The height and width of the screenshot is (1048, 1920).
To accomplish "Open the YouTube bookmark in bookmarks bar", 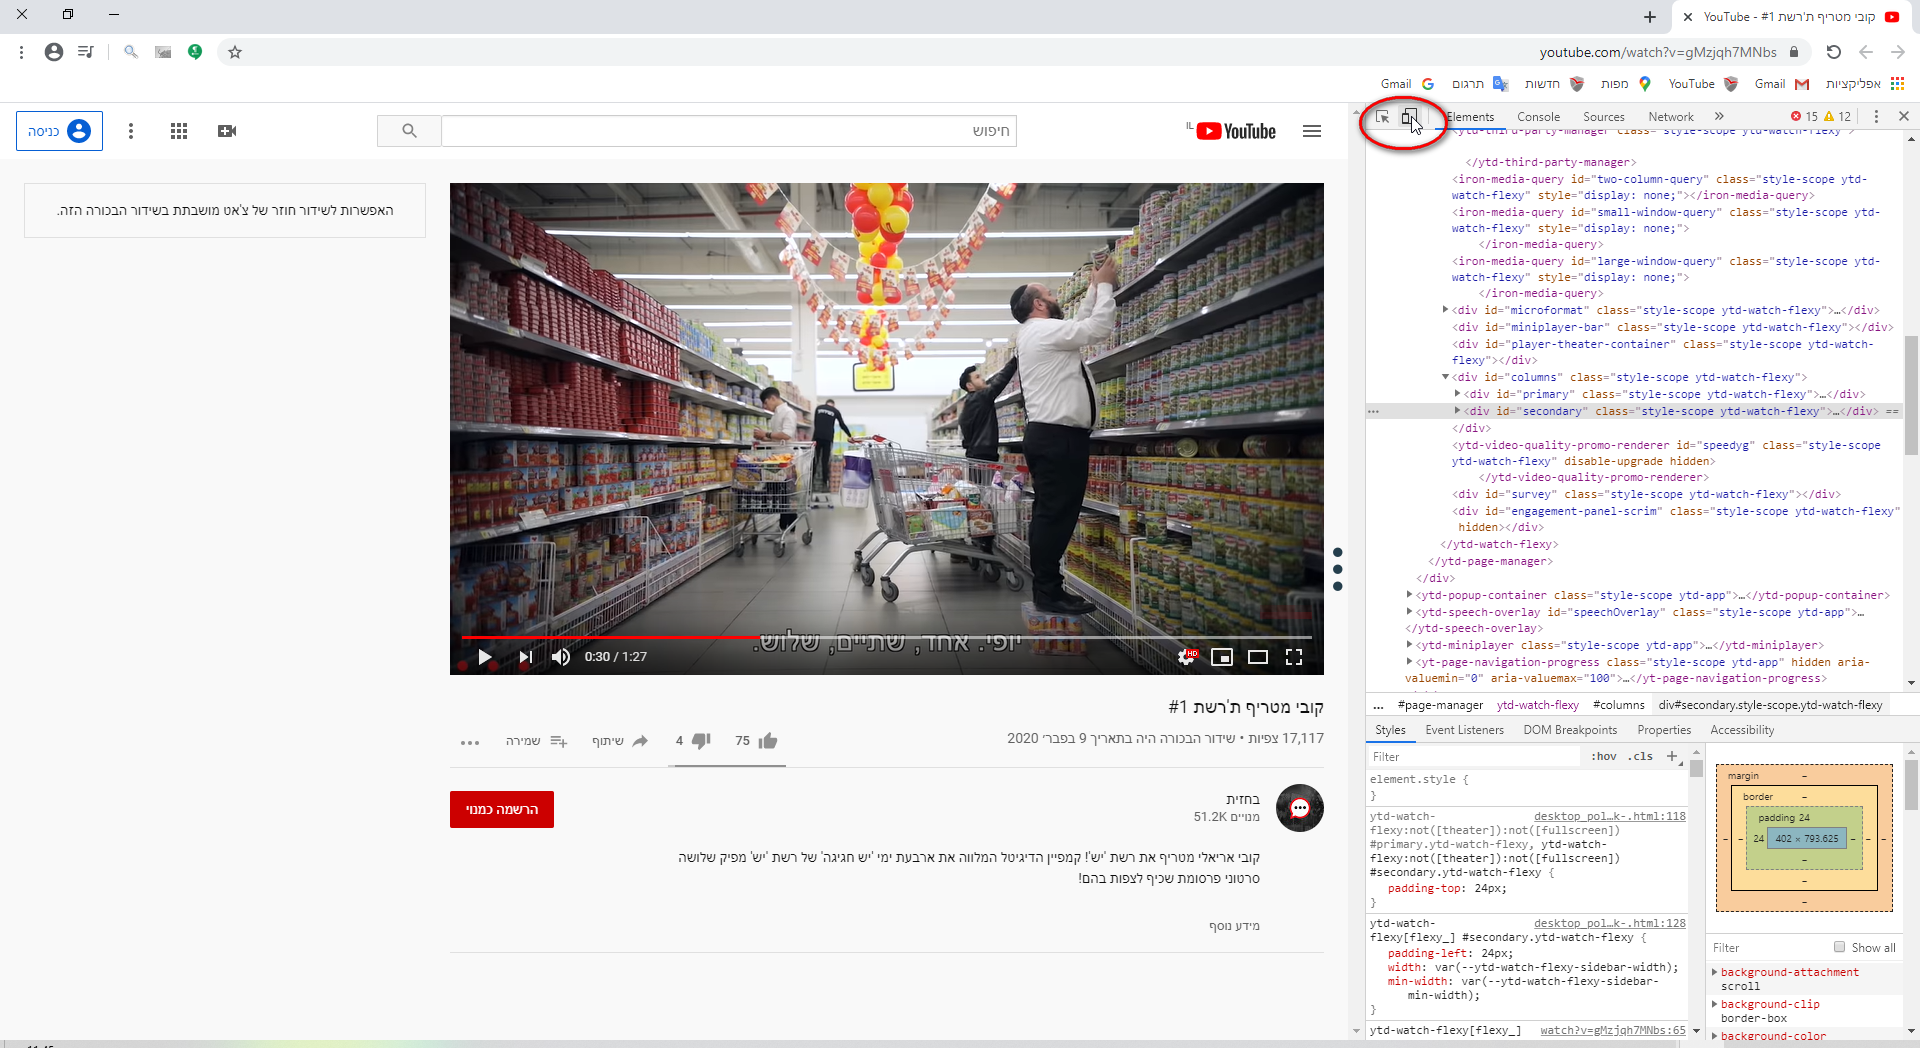I will [x=1703, y=84].
